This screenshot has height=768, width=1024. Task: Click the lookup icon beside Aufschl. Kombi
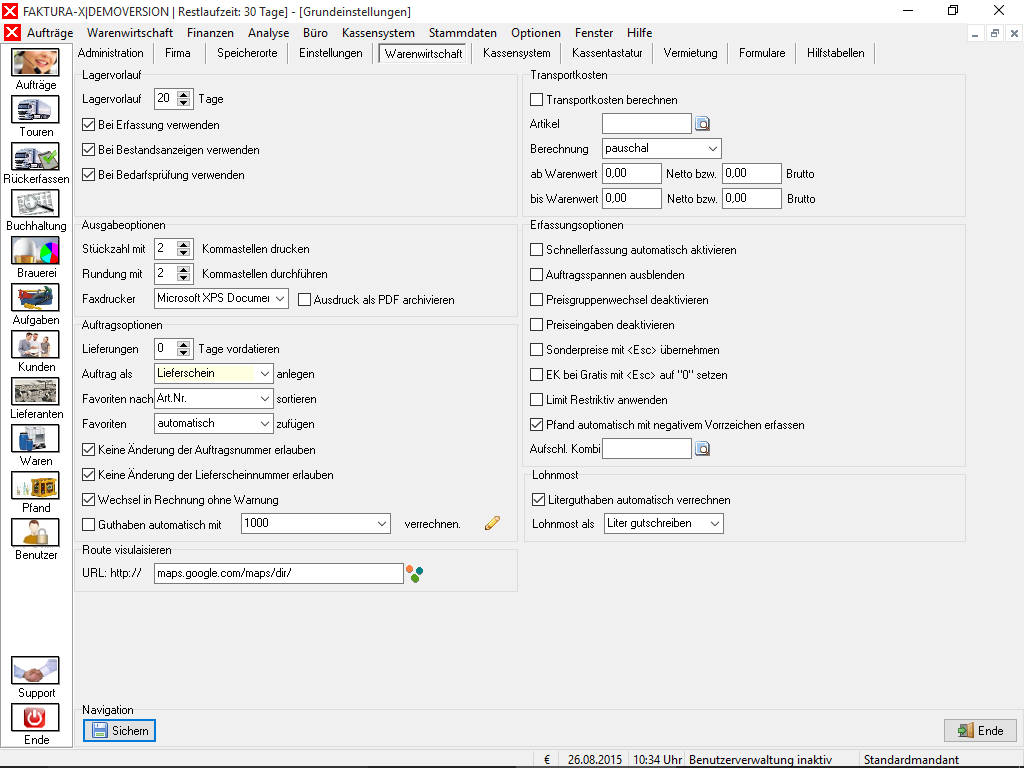pos(703,449)
